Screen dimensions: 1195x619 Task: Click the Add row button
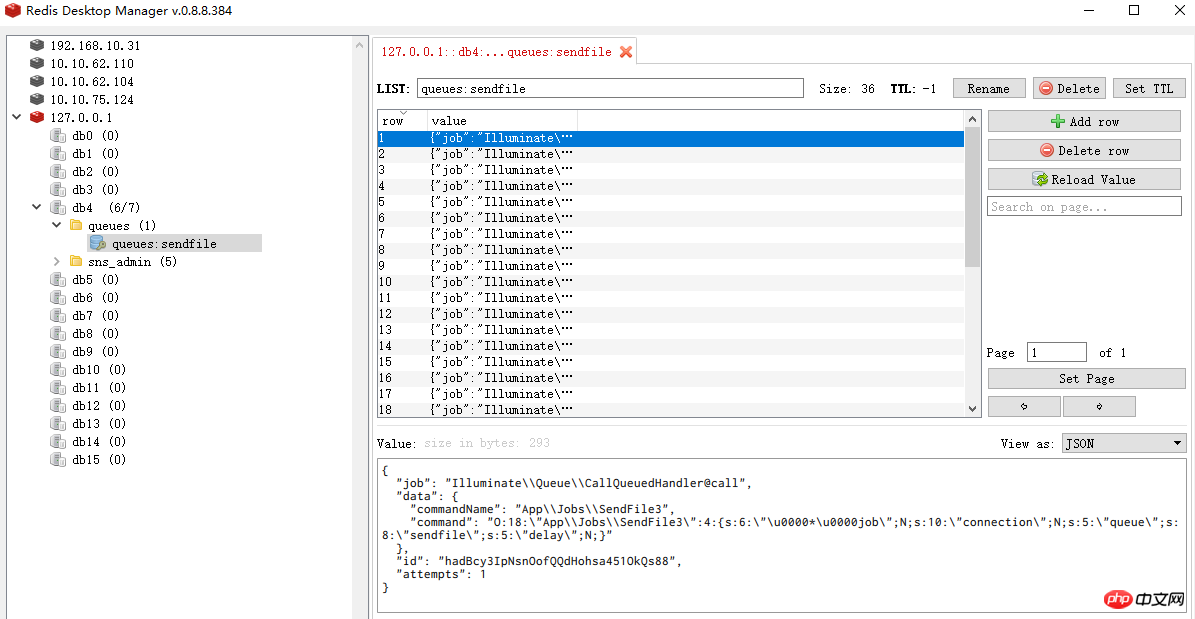(1084, 121)
